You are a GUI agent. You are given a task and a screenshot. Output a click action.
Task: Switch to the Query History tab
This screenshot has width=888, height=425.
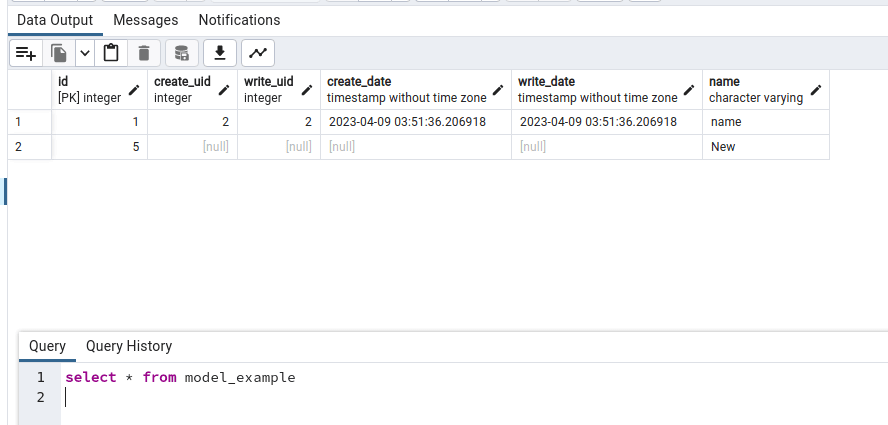point(129,346)
